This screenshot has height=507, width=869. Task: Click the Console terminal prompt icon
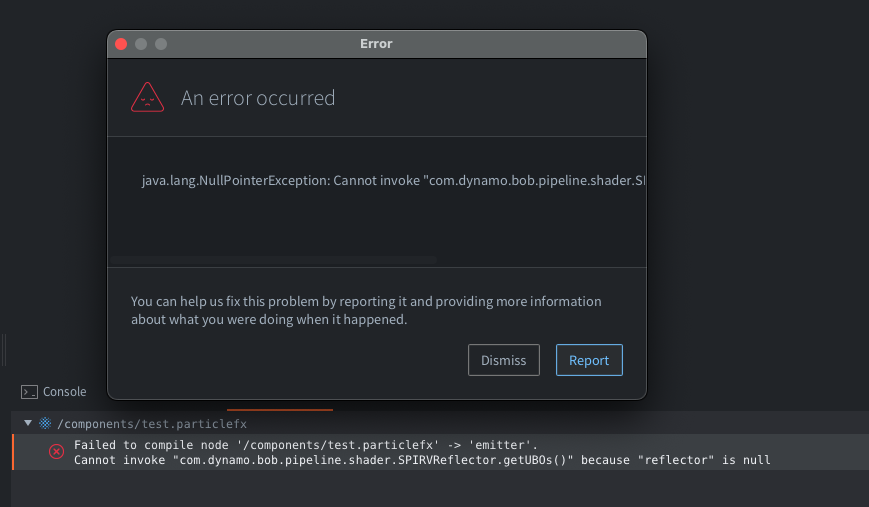point(30,392)
